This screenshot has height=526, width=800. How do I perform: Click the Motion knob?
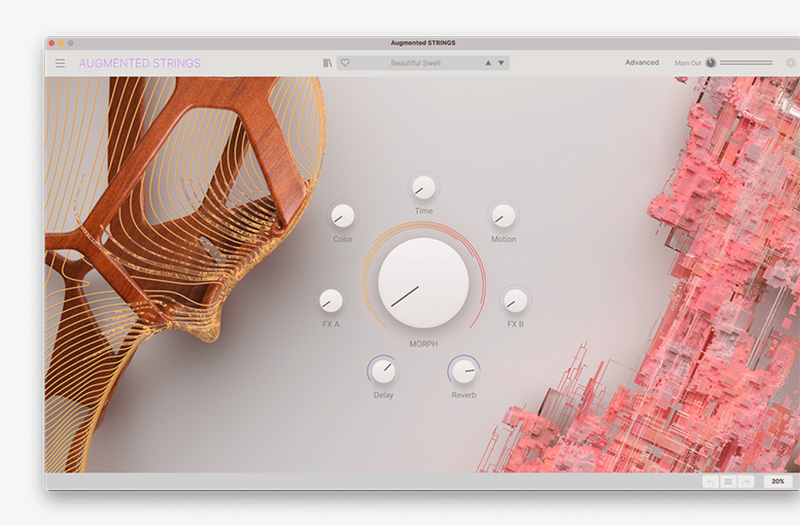click(x=504, y=216)
